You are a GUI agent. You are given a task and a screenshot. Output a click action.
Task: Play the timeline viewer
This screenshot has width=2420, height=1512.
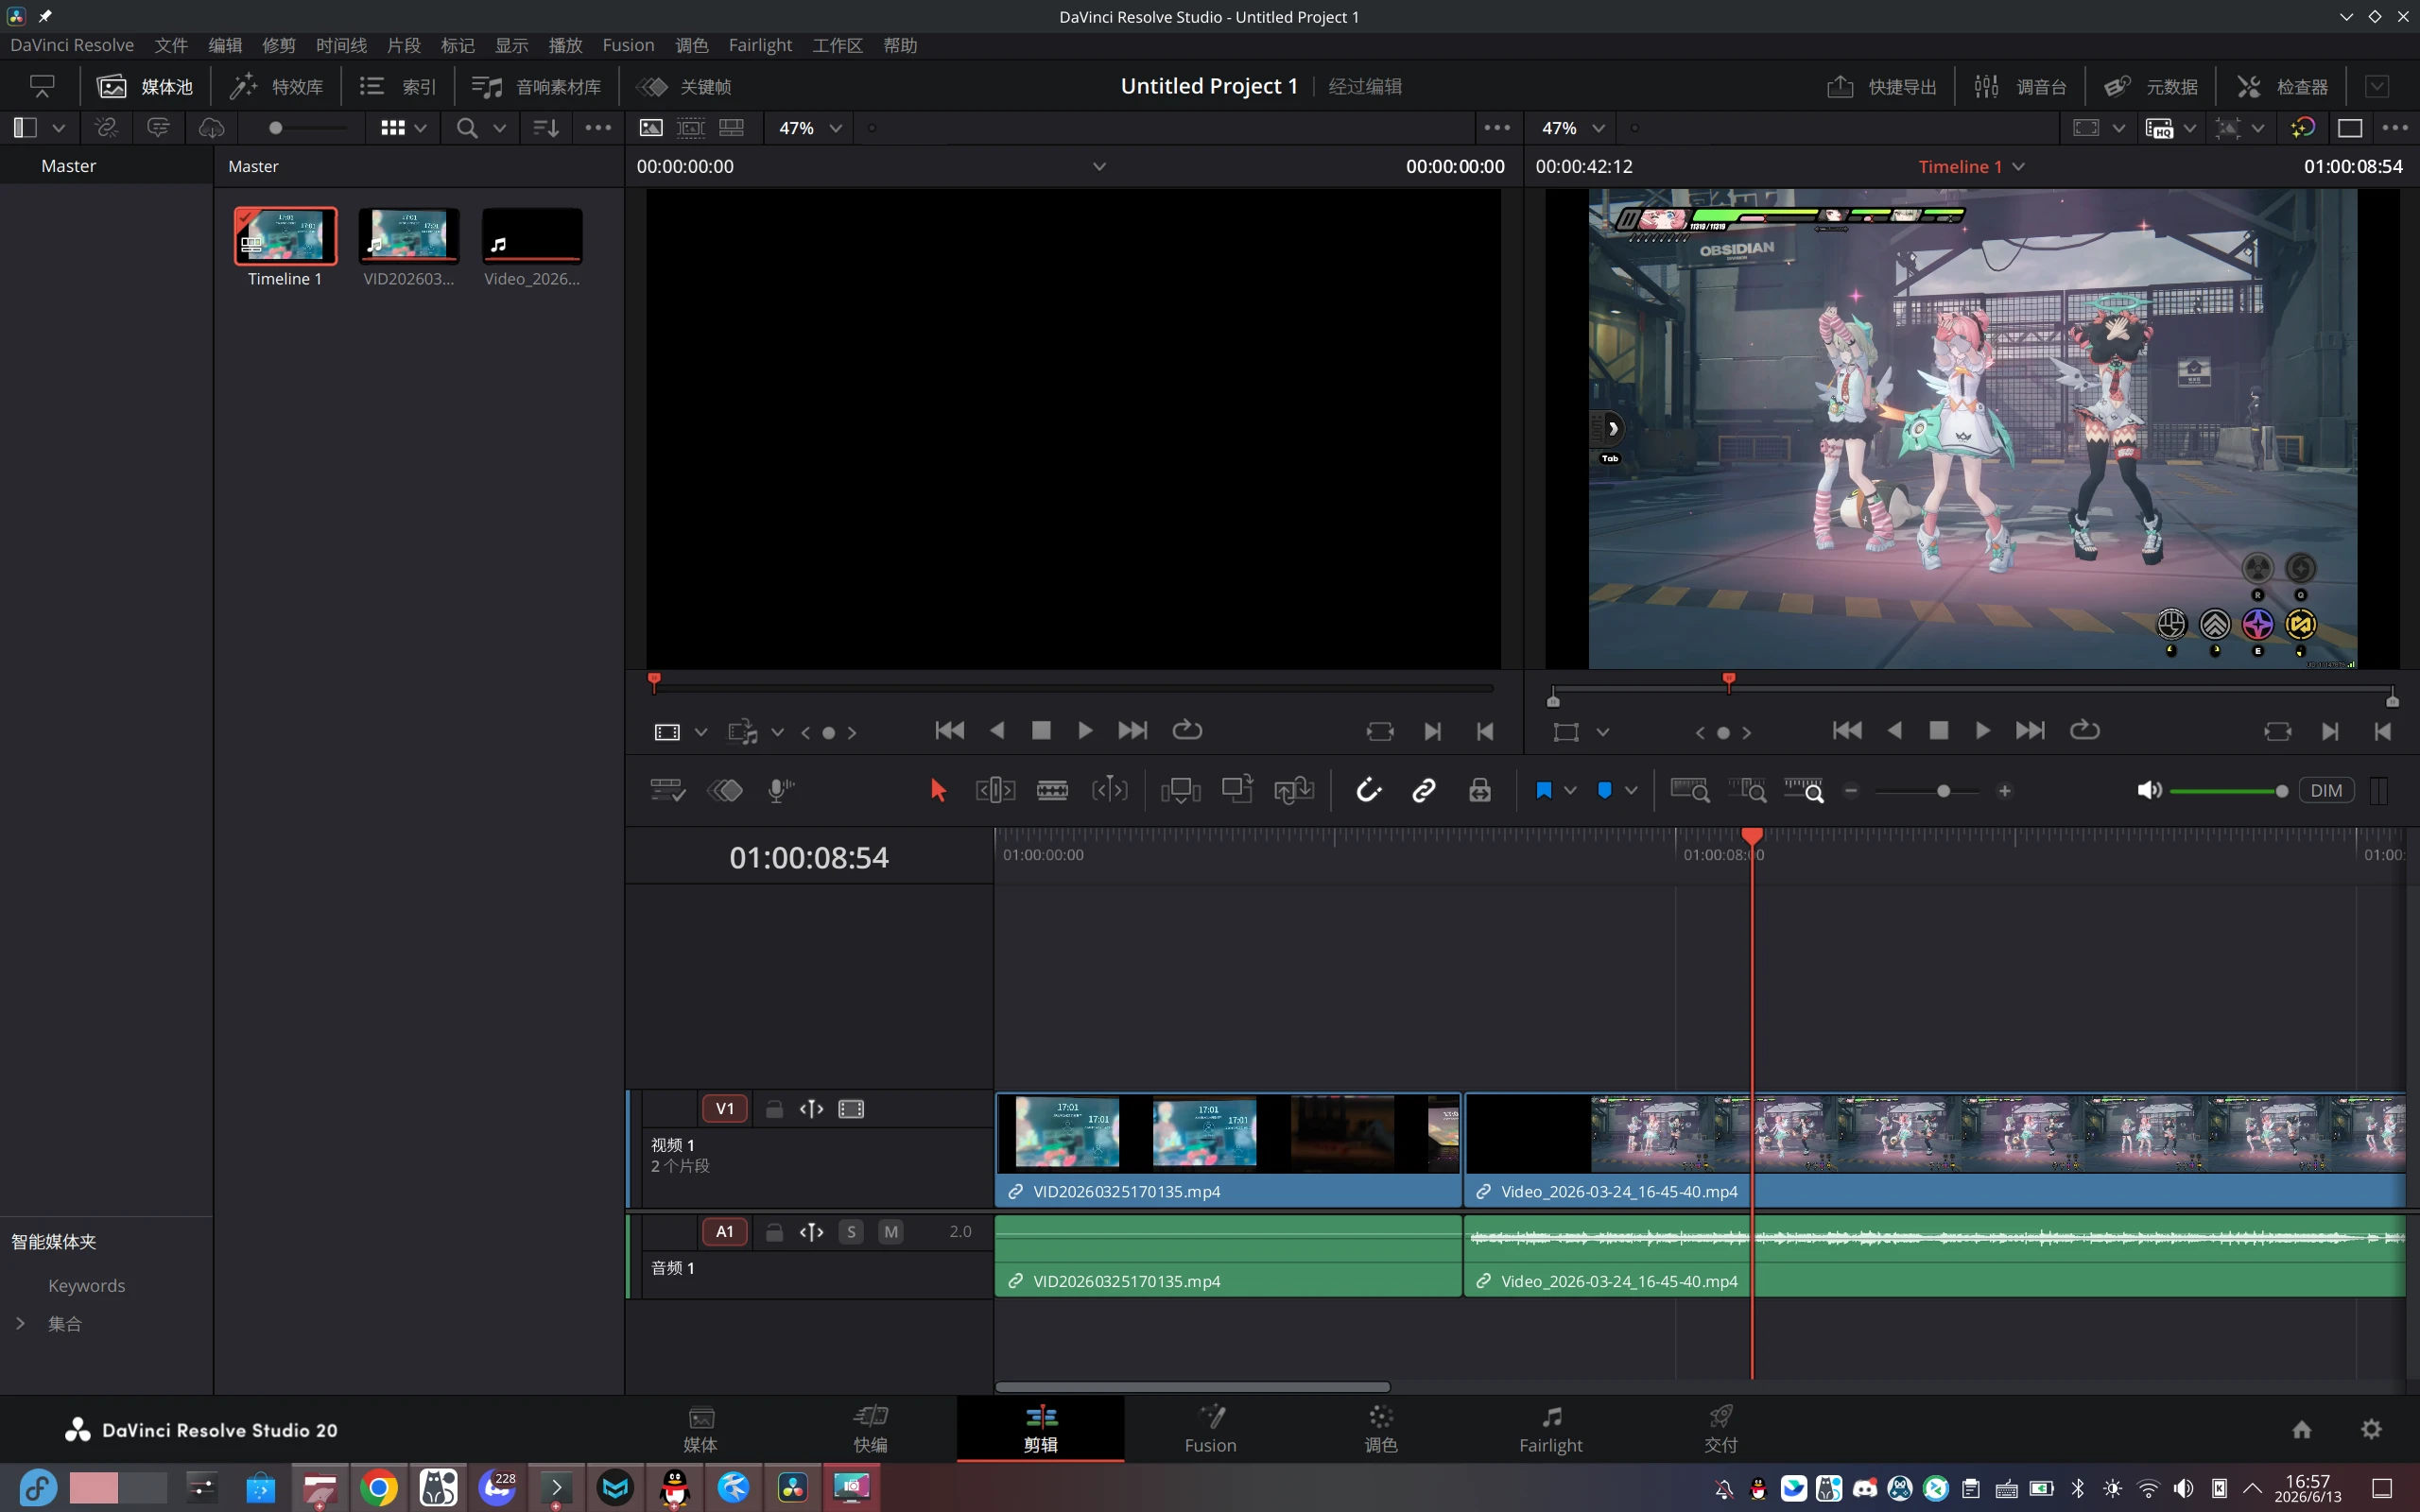point(1982,731)
